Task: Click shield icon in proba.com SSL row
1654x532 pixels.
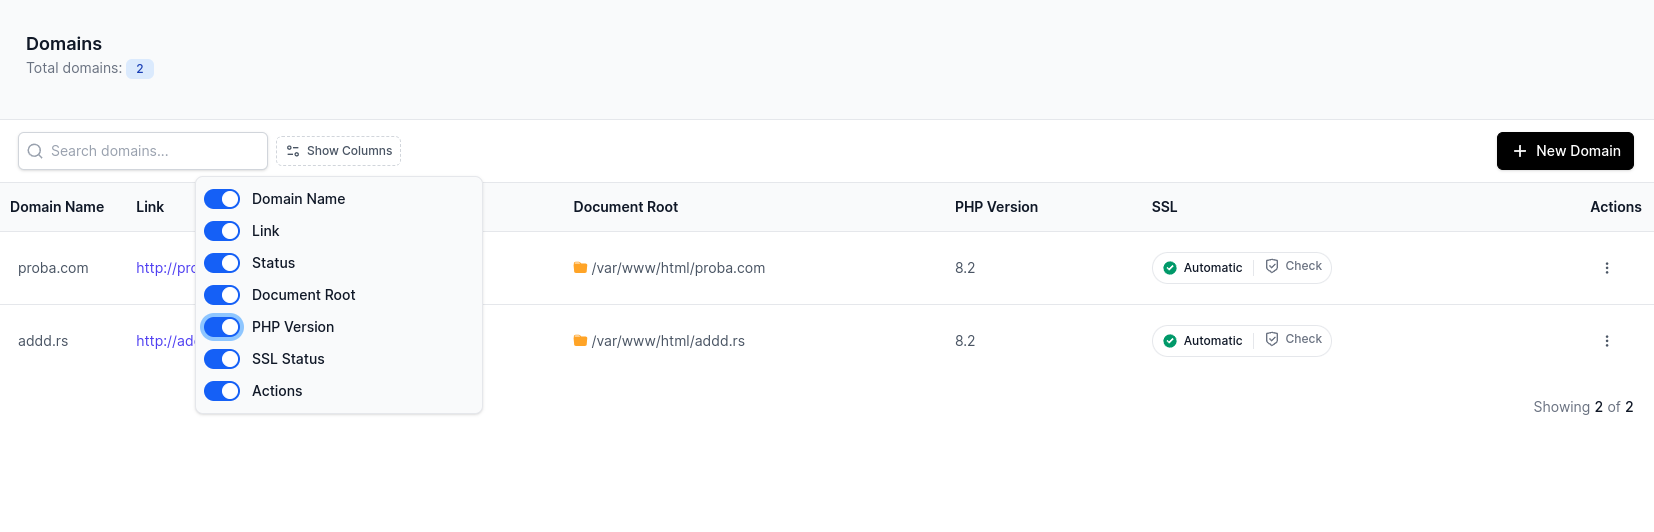Action: (x=1272, y=266)
